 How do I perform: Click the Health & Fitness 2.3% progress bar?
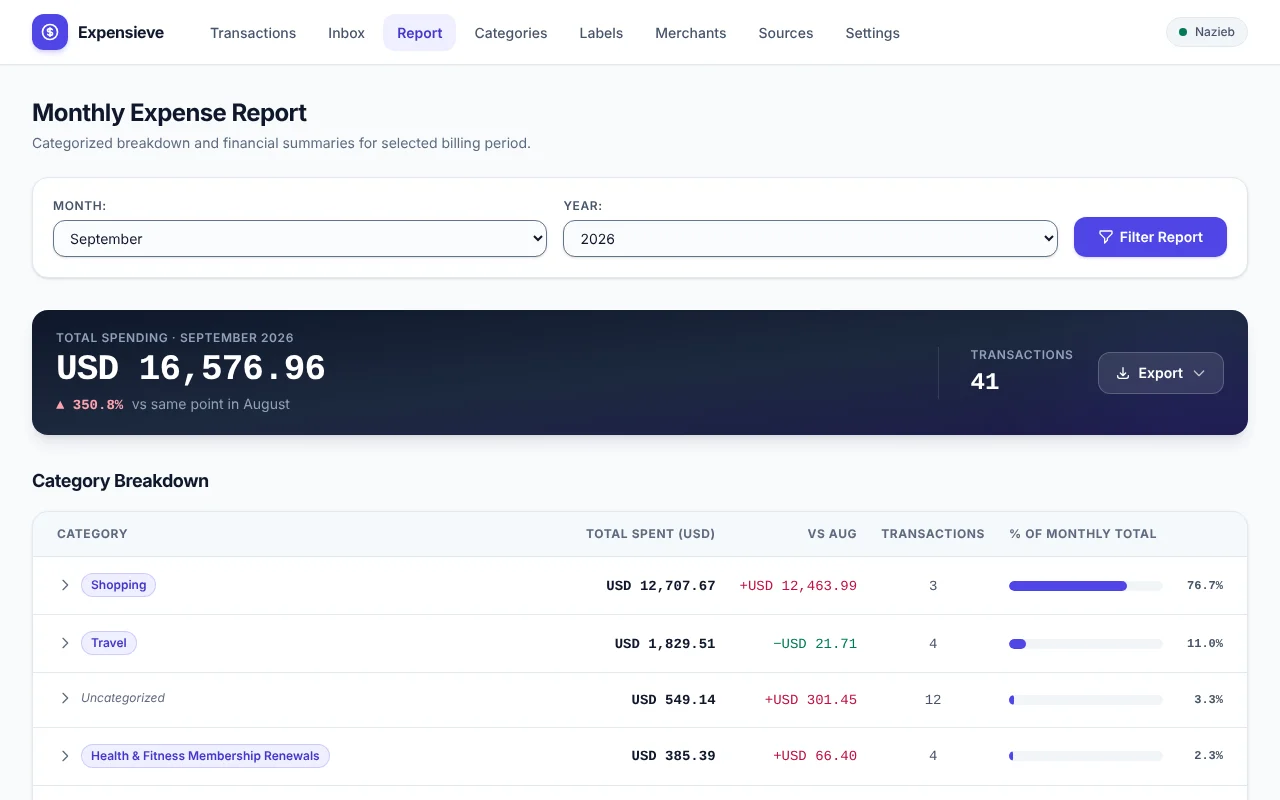1085,756
